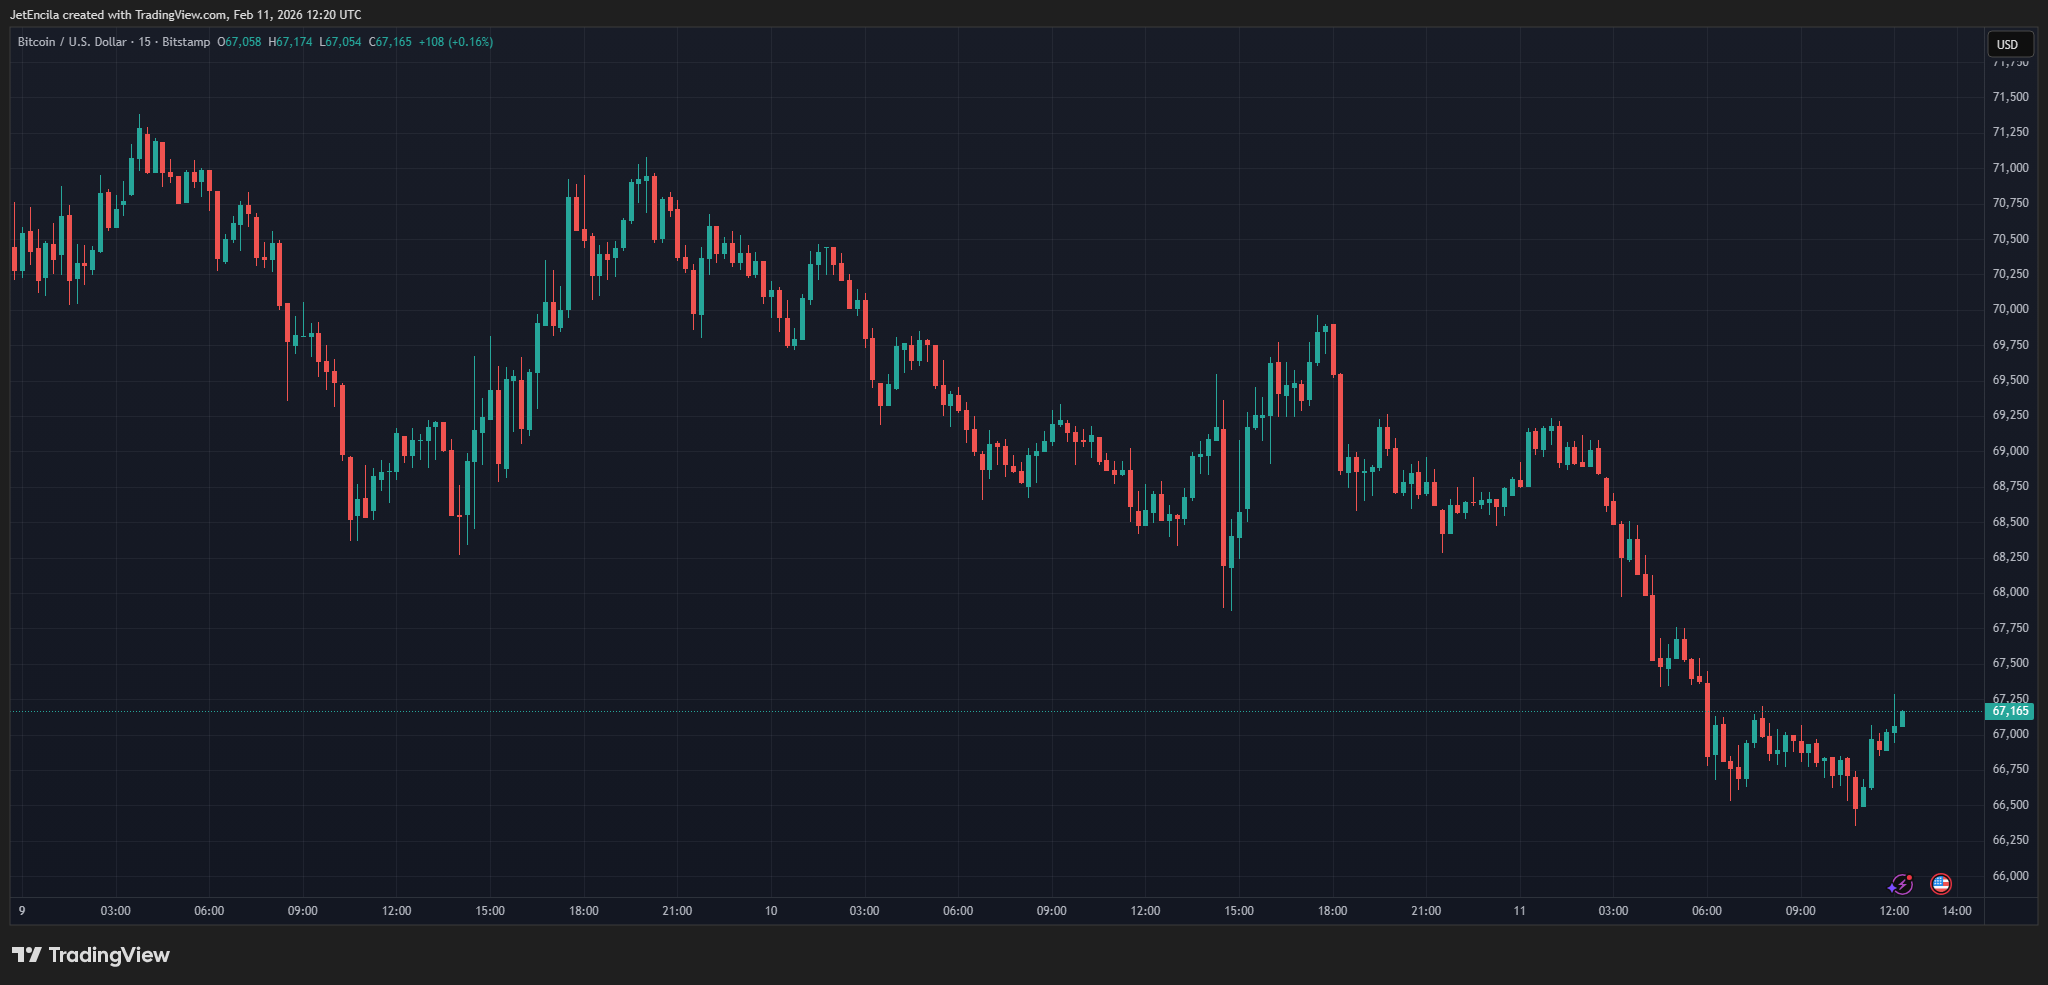2048x985 pixels.
Task: Click the 69,250 price axis label
Action: coord(2010,415)
